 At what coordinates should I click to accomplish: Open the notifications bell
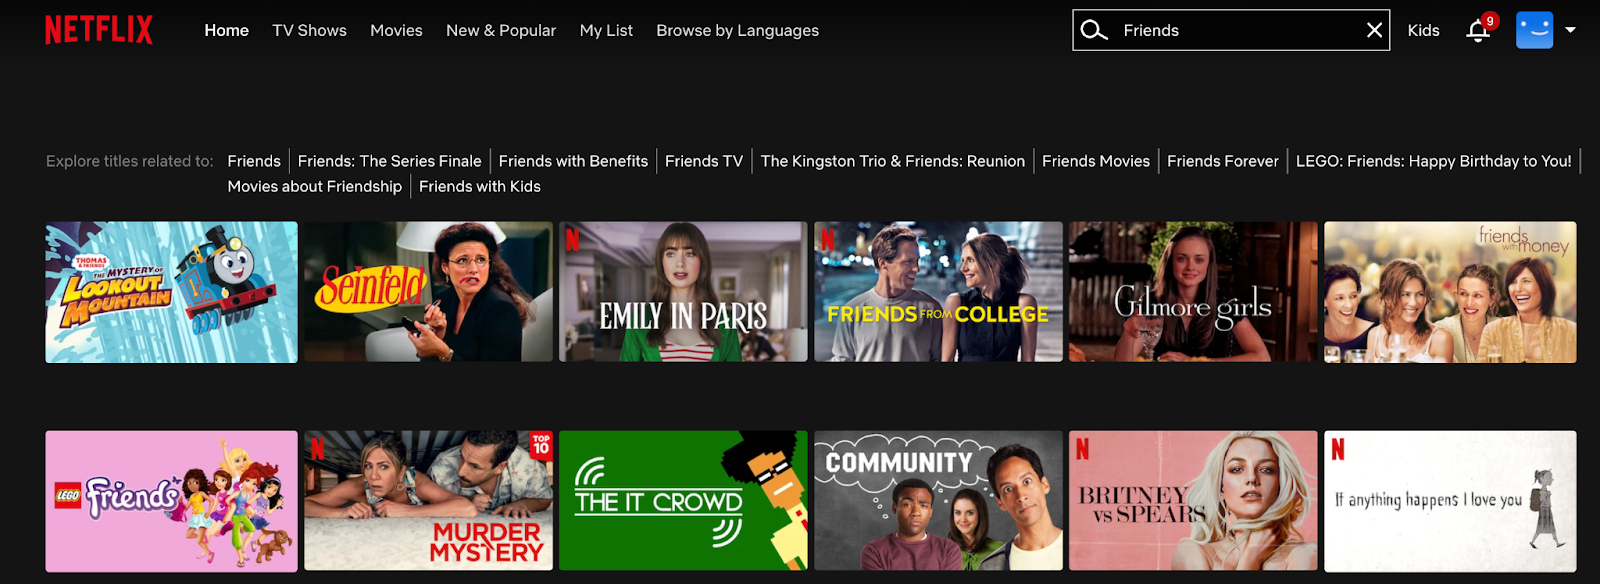click(1478, 31)
